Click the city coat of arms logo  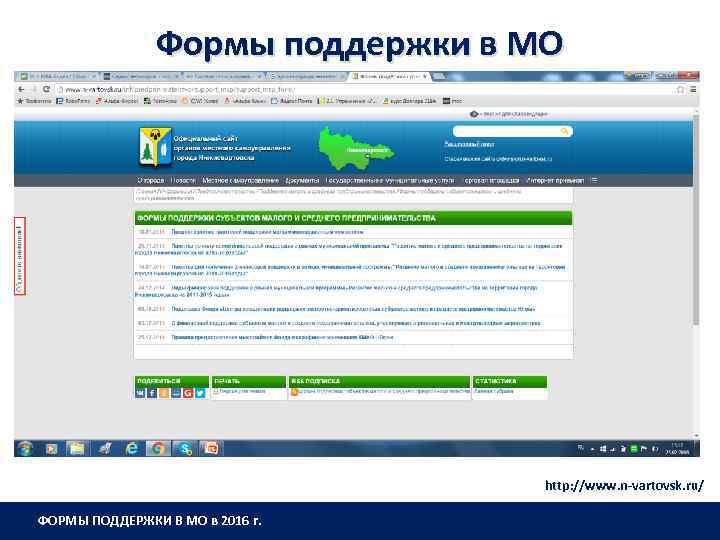point(155,147)
